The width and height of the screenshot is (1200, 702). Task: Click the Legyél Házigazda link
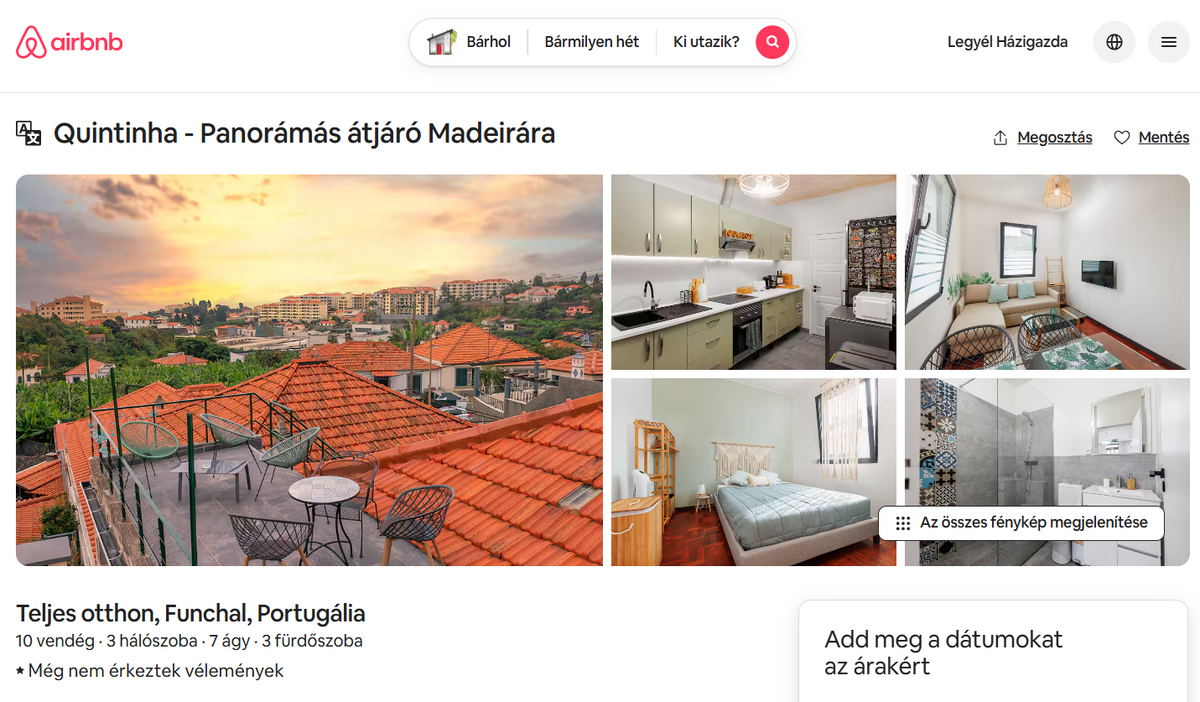point(1007,42)
